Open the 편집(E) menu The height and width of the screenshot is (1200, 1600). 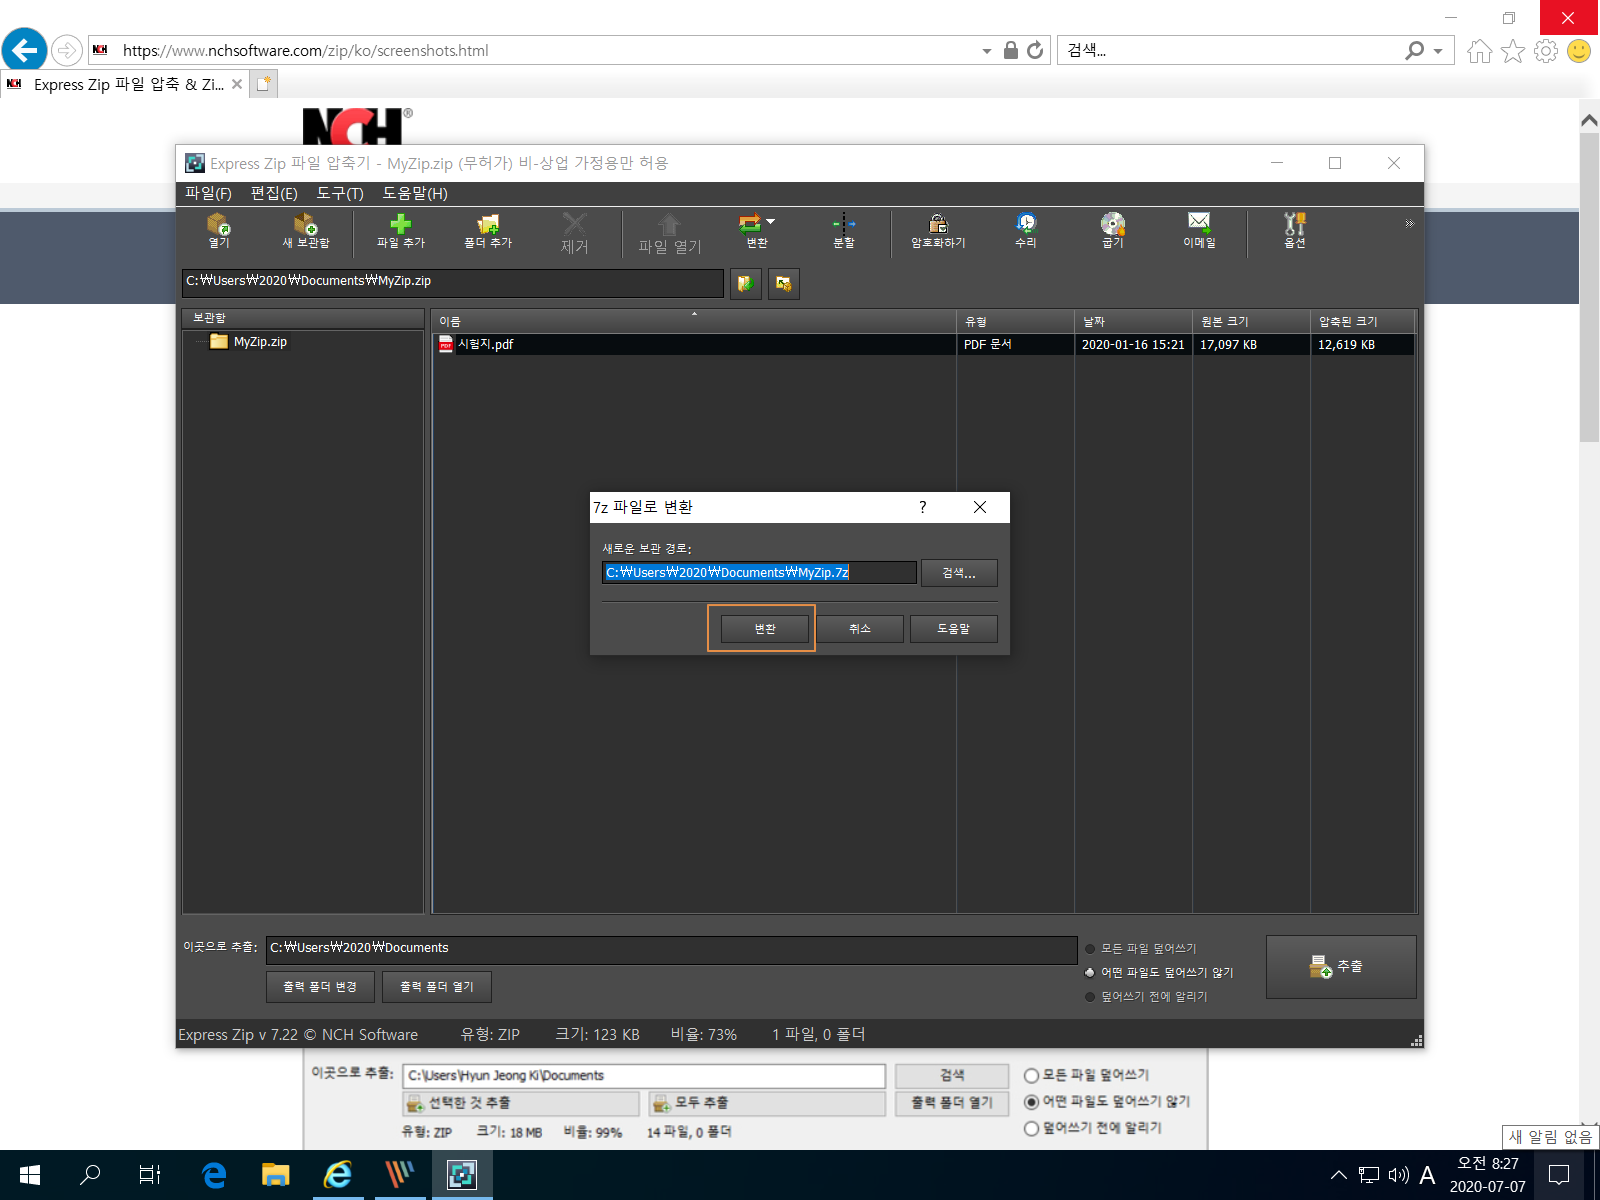click(274, 193)
